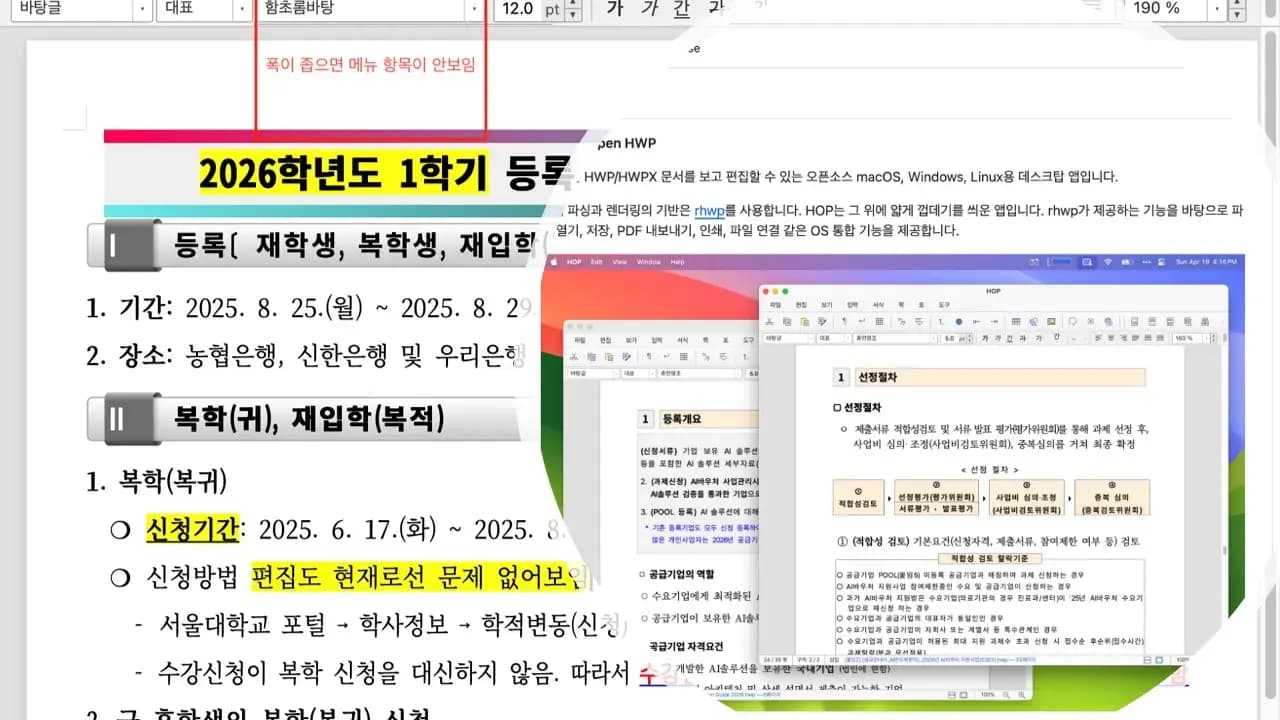Click the align left icon in front HOP window
Image resolution: width=1280 pixels, height=720 pixels.
[1098, 338]
